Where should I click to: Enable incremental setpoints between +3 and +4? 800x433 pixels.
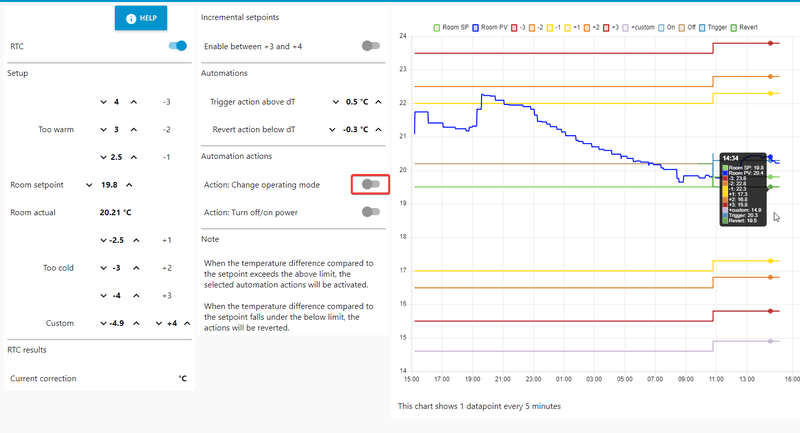click(371, 46)
